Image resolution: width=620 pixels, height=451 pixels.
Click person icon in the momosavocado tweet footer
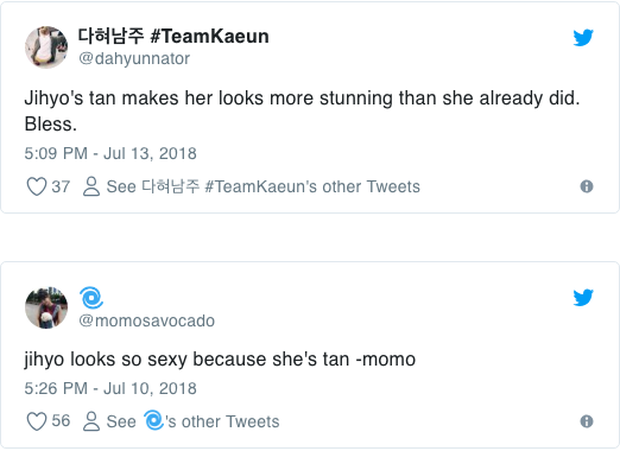coord(91,421)
